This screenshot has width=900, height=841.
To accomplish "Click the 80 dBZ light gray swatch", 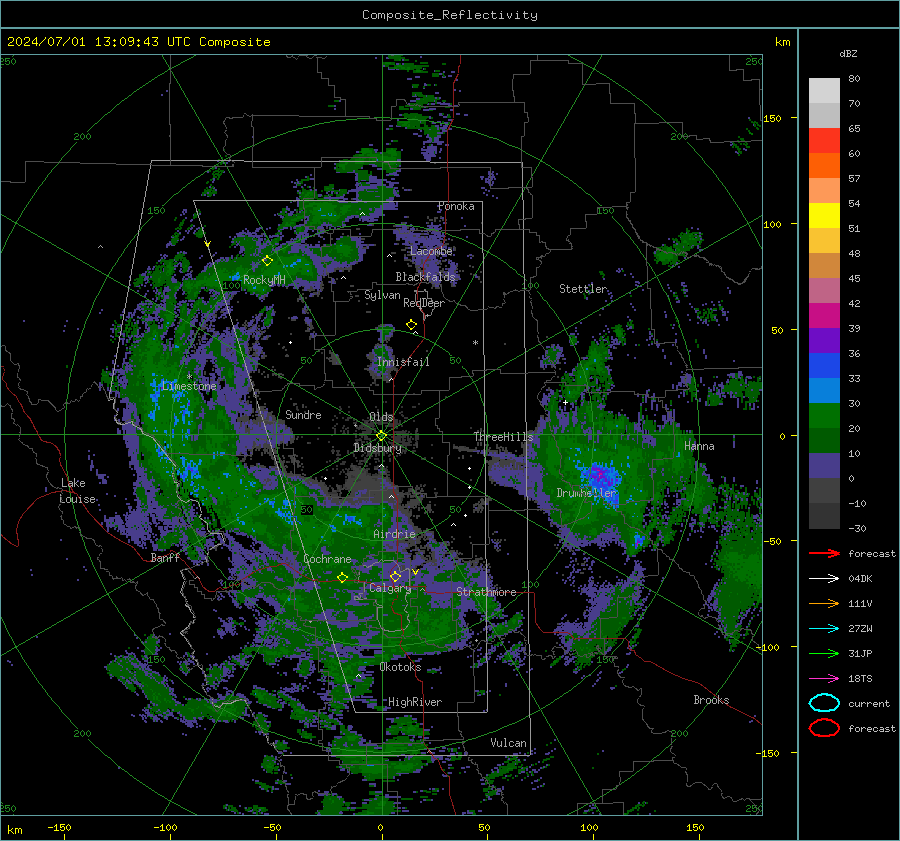I will tap(824, 90).
